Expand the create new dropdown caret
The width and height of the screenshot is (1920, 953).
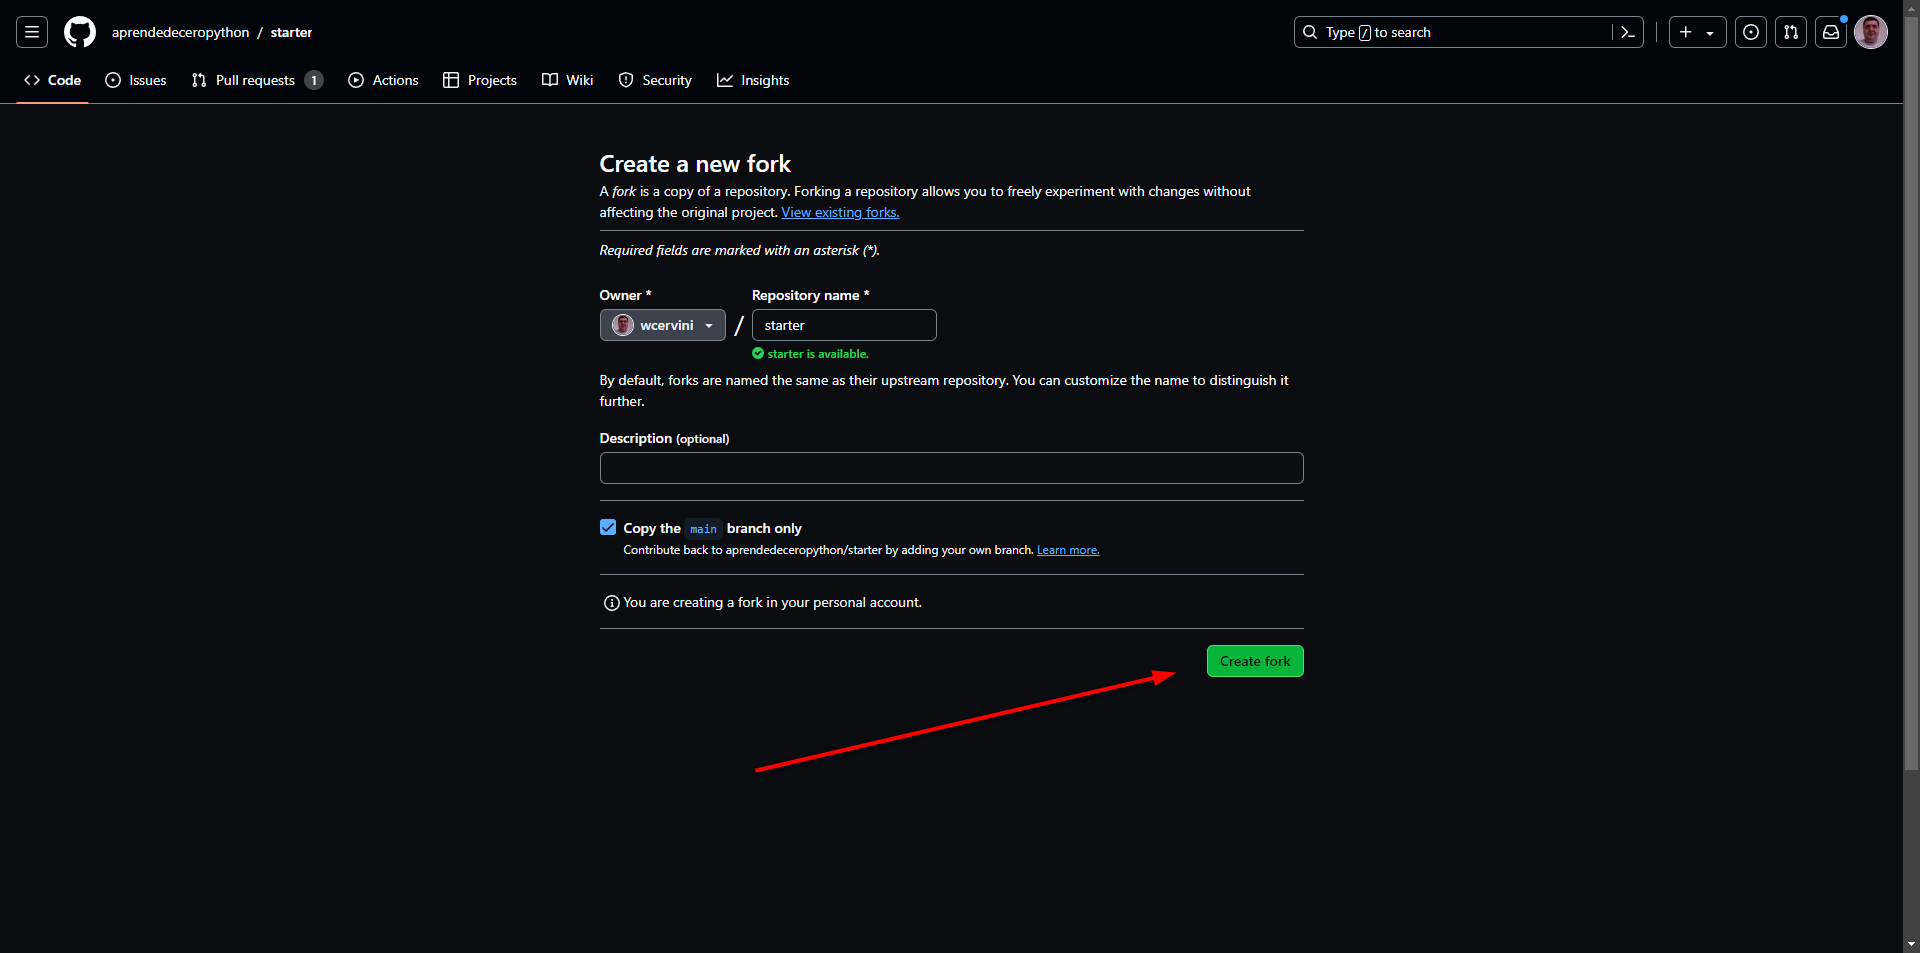[1710, 33]
